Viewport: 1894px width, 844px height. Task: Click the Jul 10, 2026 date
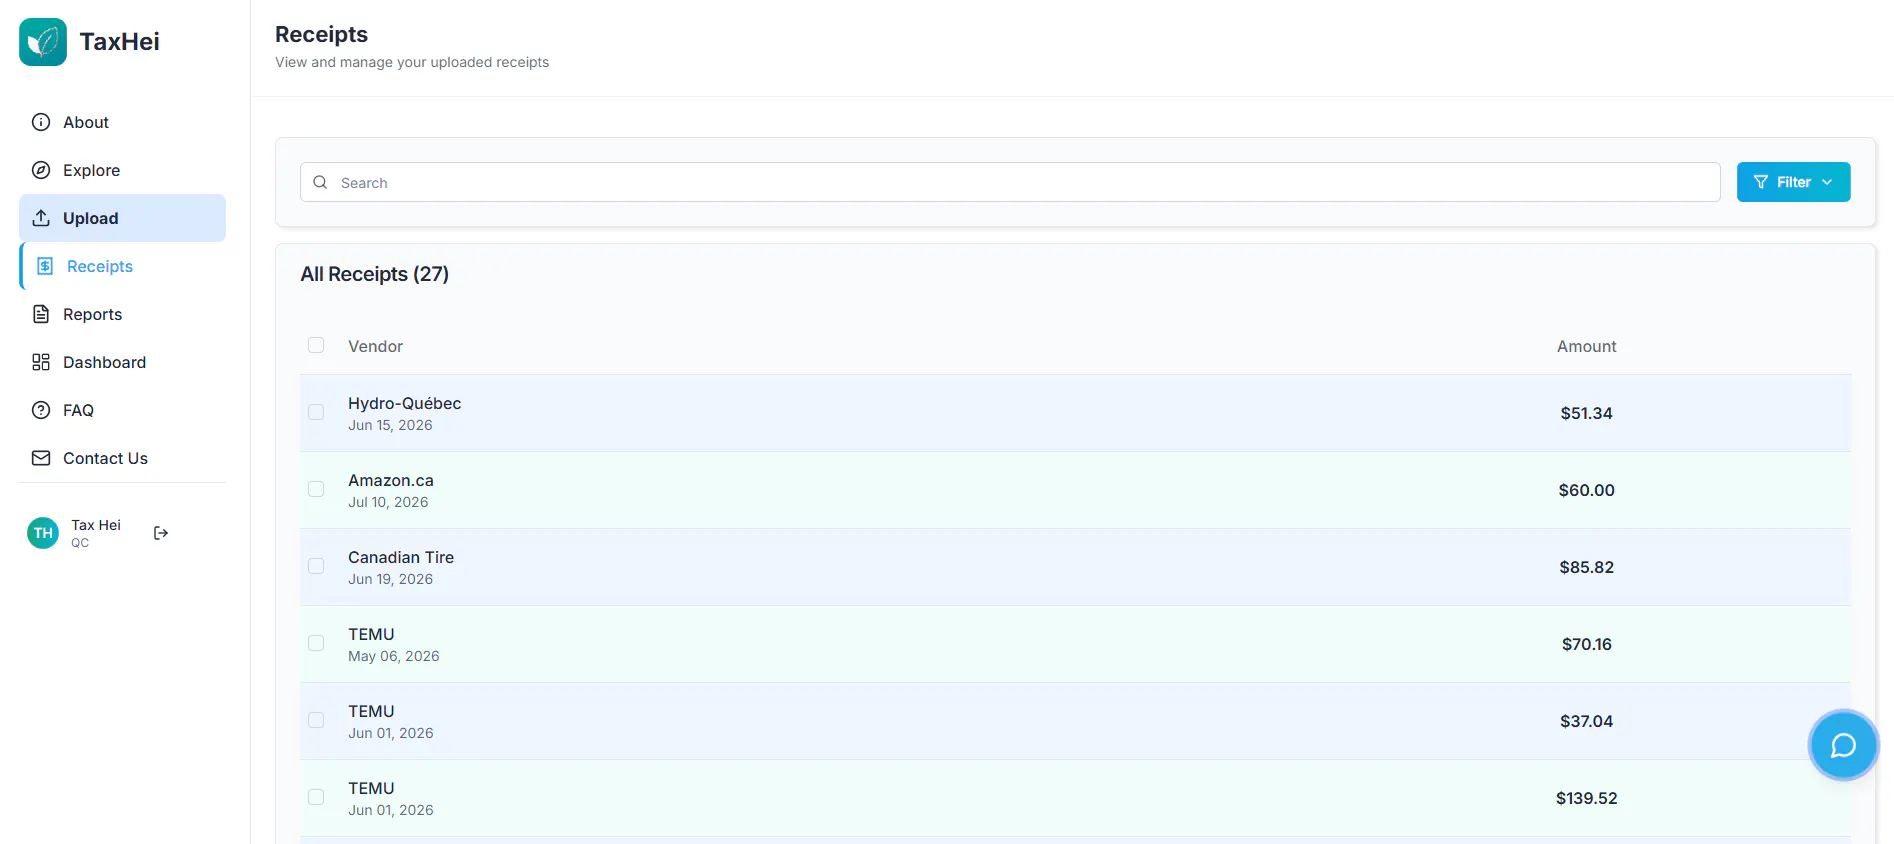[388, 502]
